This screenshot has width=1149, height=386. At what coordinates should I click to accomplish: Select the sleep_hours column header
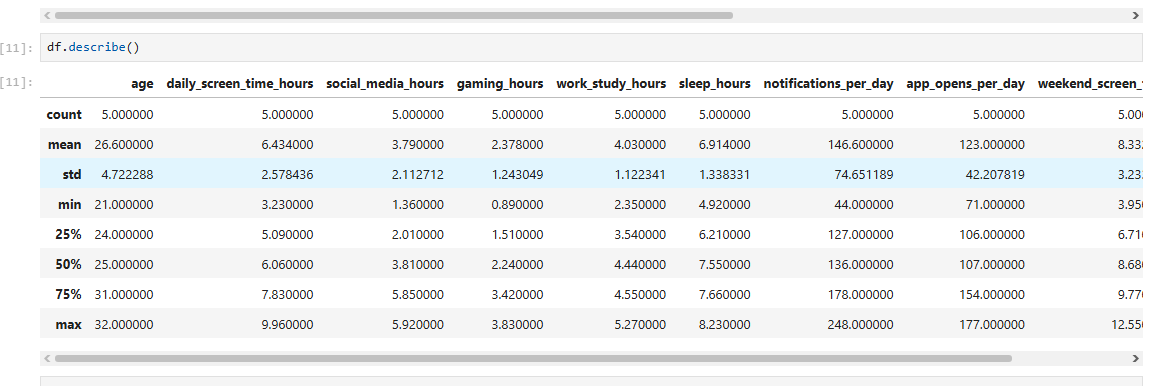pyautogui.click(x=714, y=84)
